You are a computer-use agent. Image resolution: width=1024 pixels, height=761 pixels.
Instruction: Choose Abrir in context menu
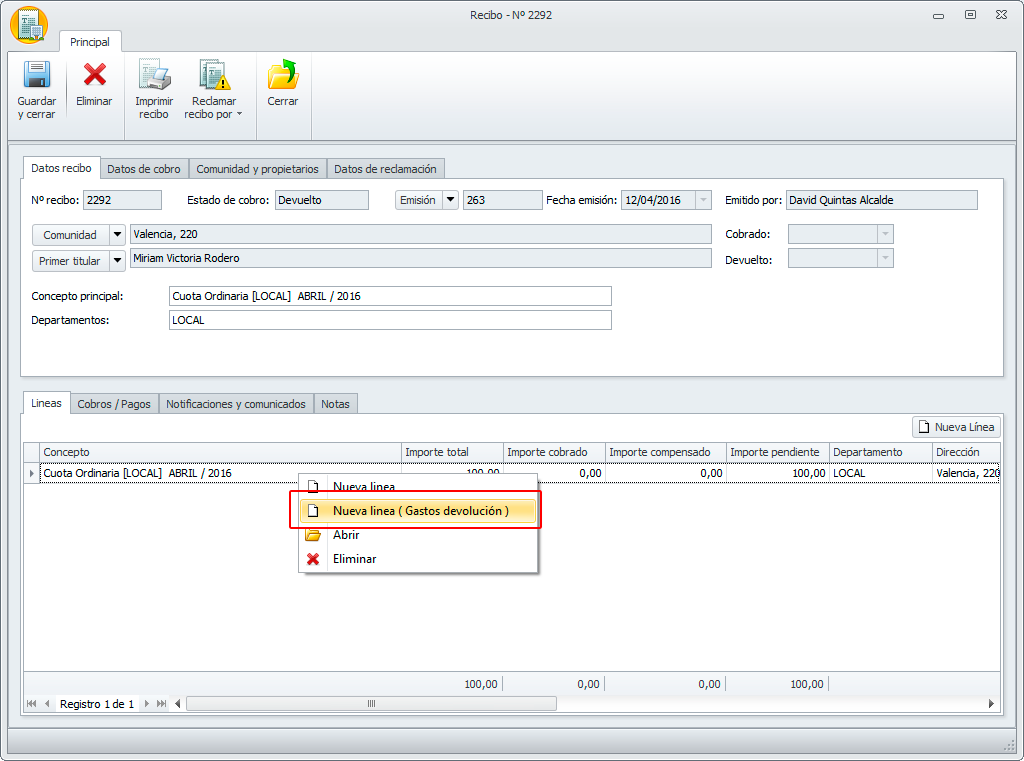click(x=418, y=535)
